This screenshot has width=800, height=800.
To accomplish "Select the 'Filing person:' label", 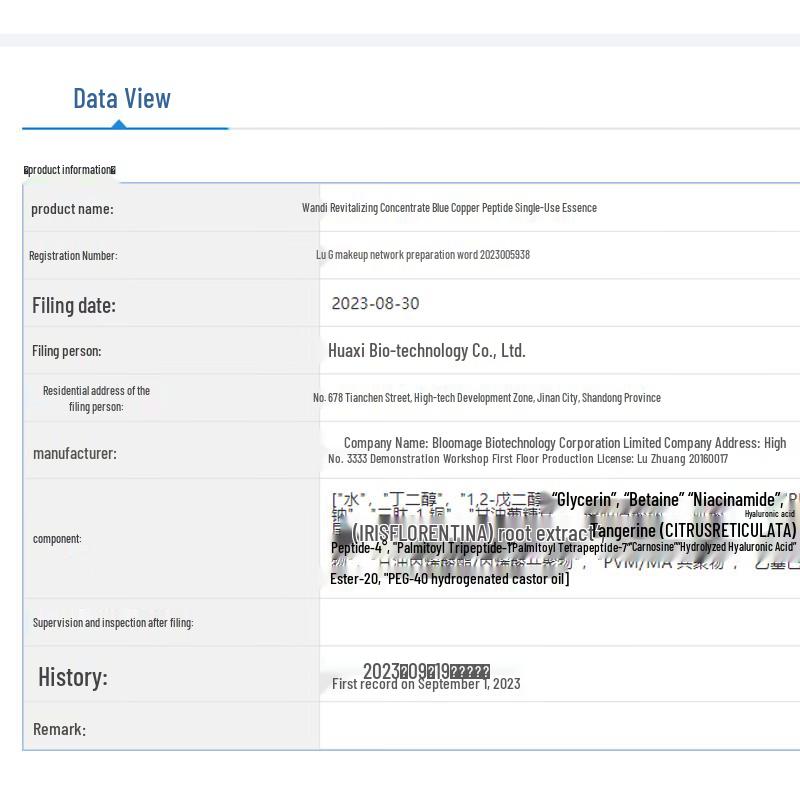I will pos(66,351).
